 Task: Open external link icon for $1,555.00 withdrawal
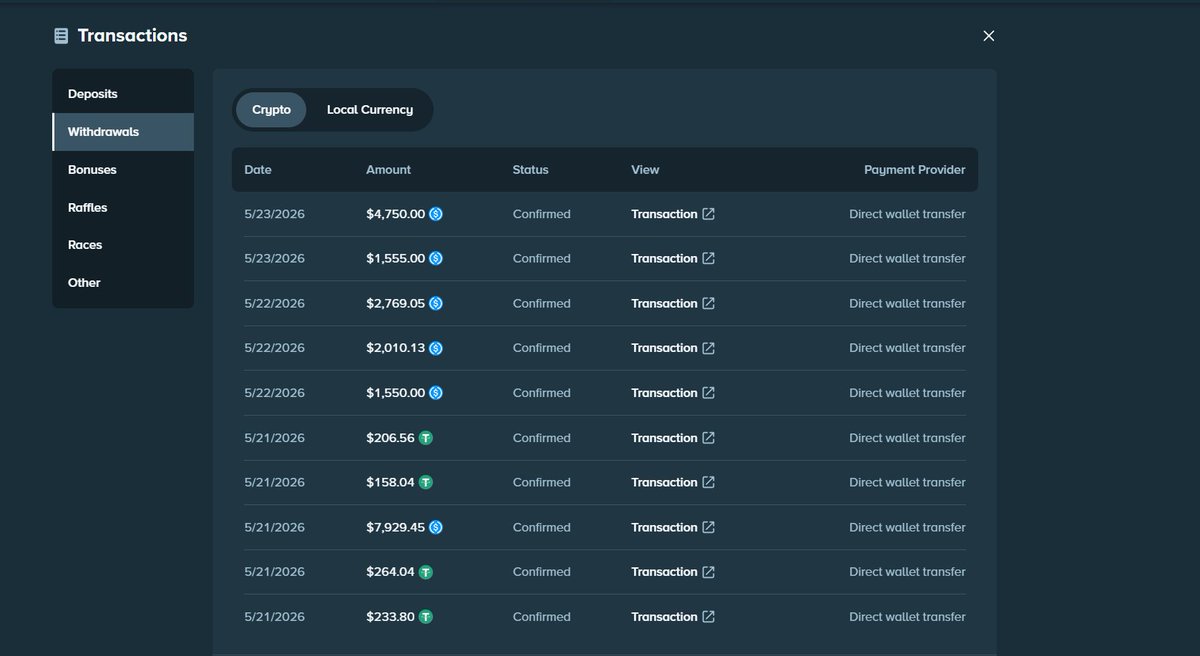709,258
